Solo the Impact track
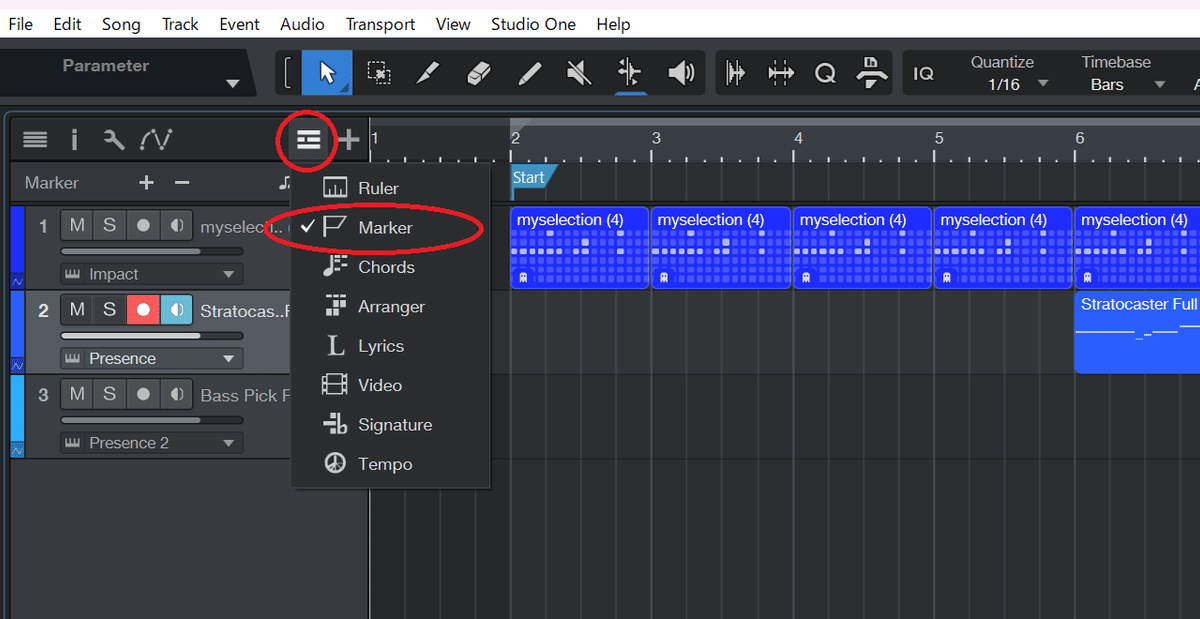Image resolution: width=1200 pixels, height=619 pixels. [x=109, y=225]
